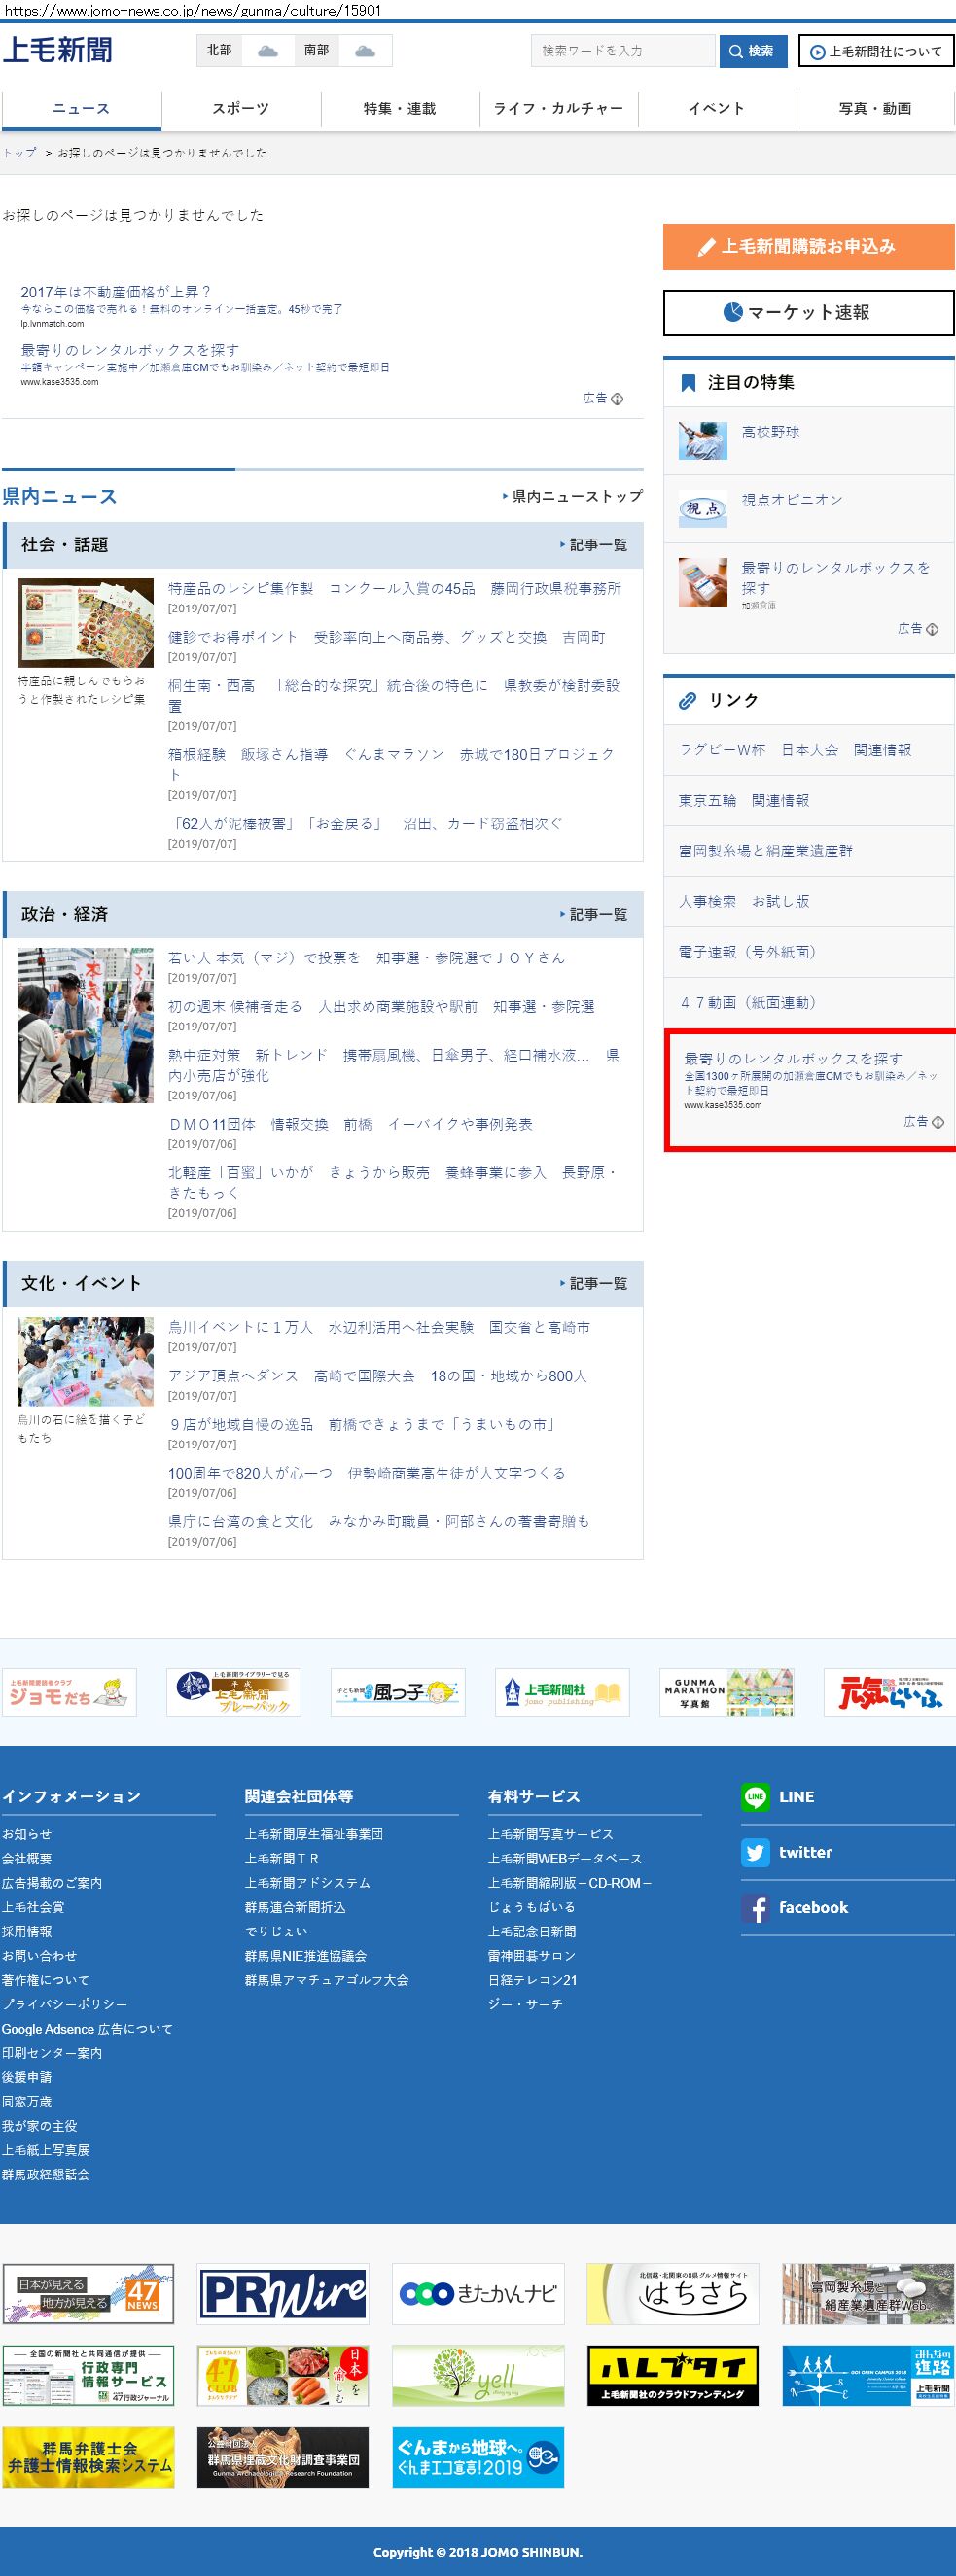Viewport: 956px width, 2576px height.
Task: Click the Facebook icon in footer
Action: (x=755, y=1908)
